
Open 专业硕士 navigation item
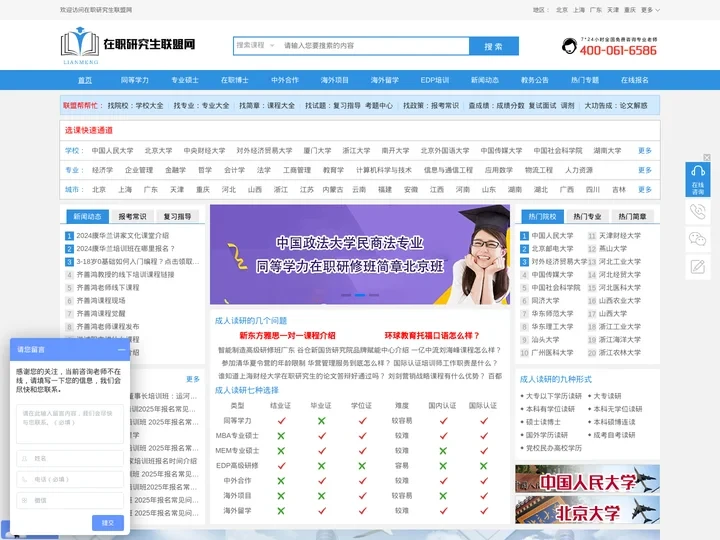pyautogui.click(x=185, y=80)
